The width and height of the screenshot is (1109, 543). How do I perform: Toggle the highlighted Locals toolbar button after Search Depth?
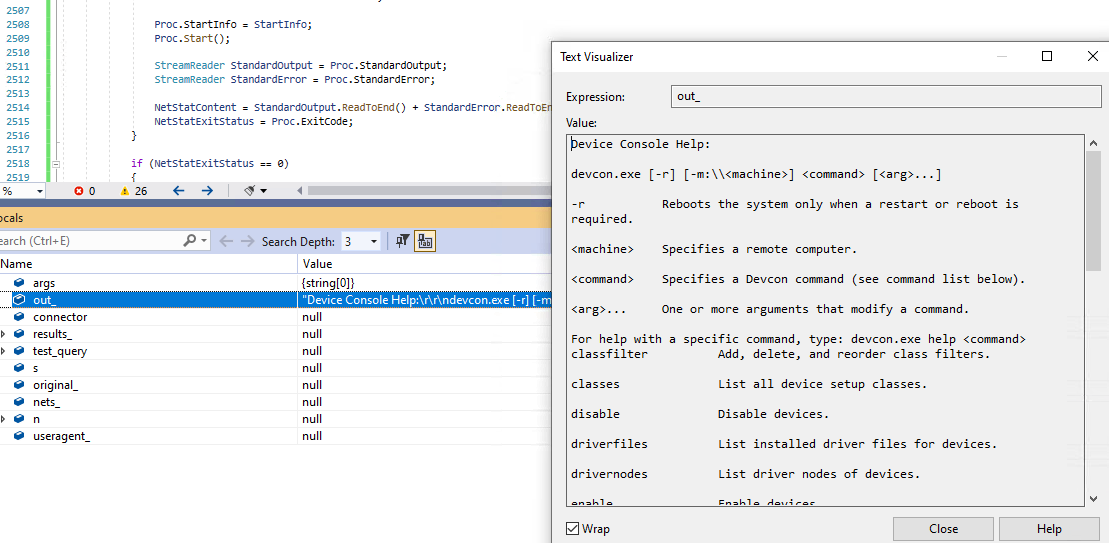[424, 241]
